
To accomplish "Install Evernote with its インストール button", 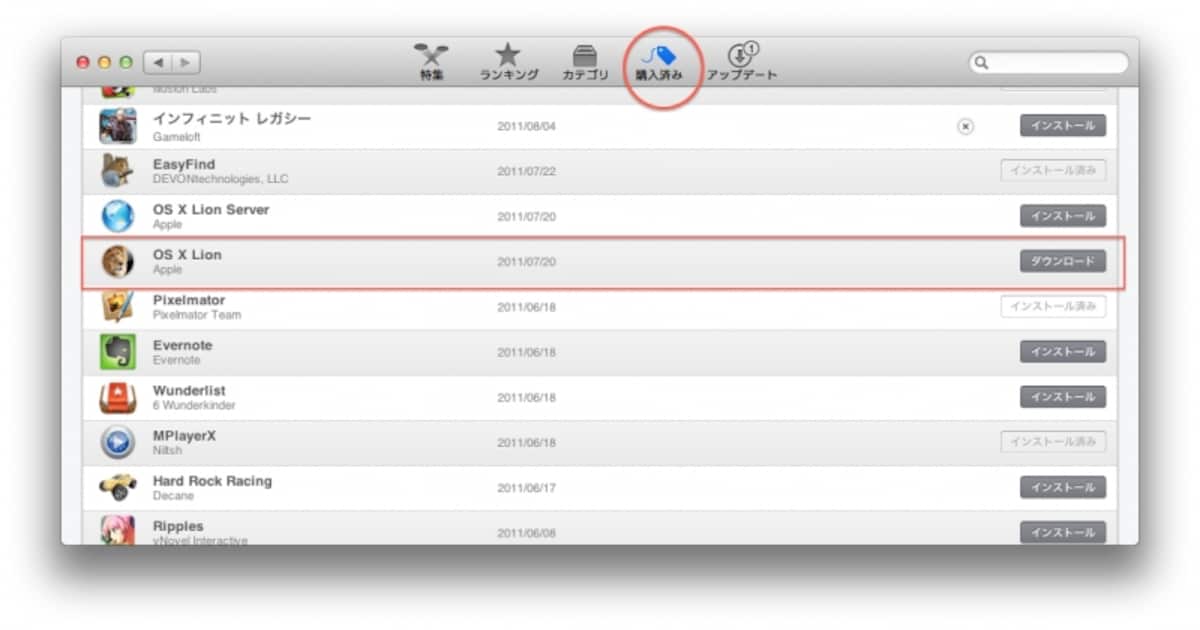I will tap(1063, 352).
